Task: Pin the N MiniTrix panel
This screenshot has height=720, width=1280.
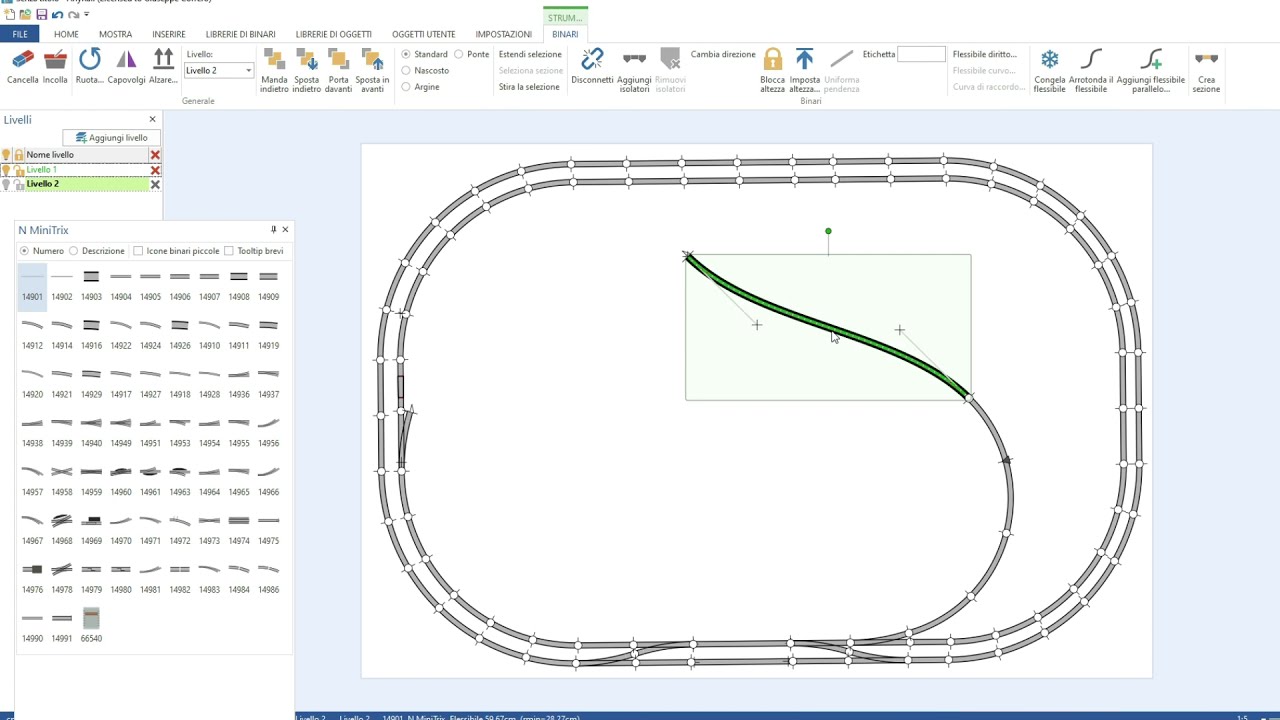Action: point(273,230)
